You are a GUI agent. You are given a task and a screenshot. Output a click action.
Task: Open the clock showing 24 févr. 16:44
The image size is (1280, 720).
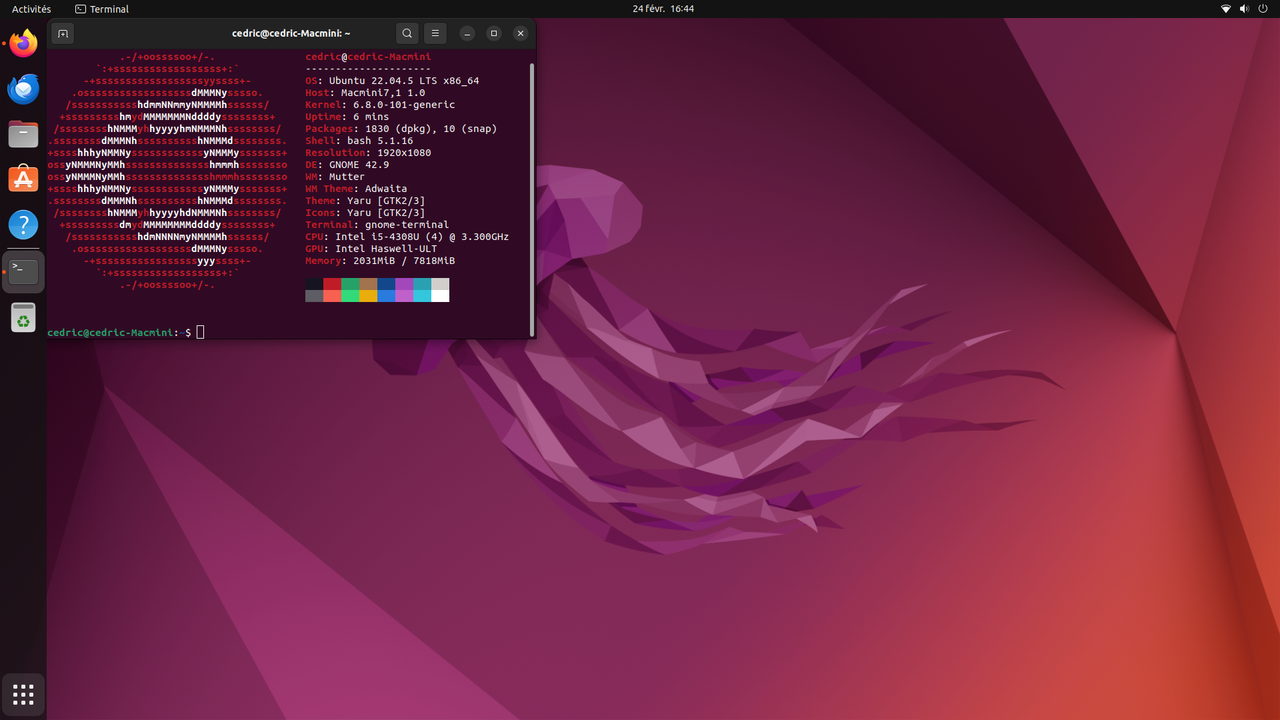click(663, 9)
